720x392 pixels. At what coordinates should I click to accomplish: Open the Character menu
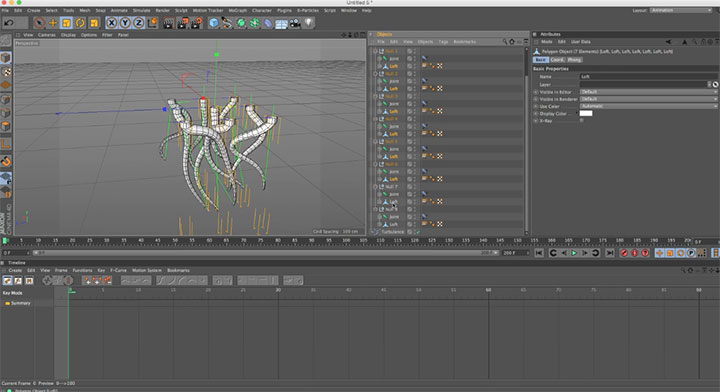coord(262,10)
